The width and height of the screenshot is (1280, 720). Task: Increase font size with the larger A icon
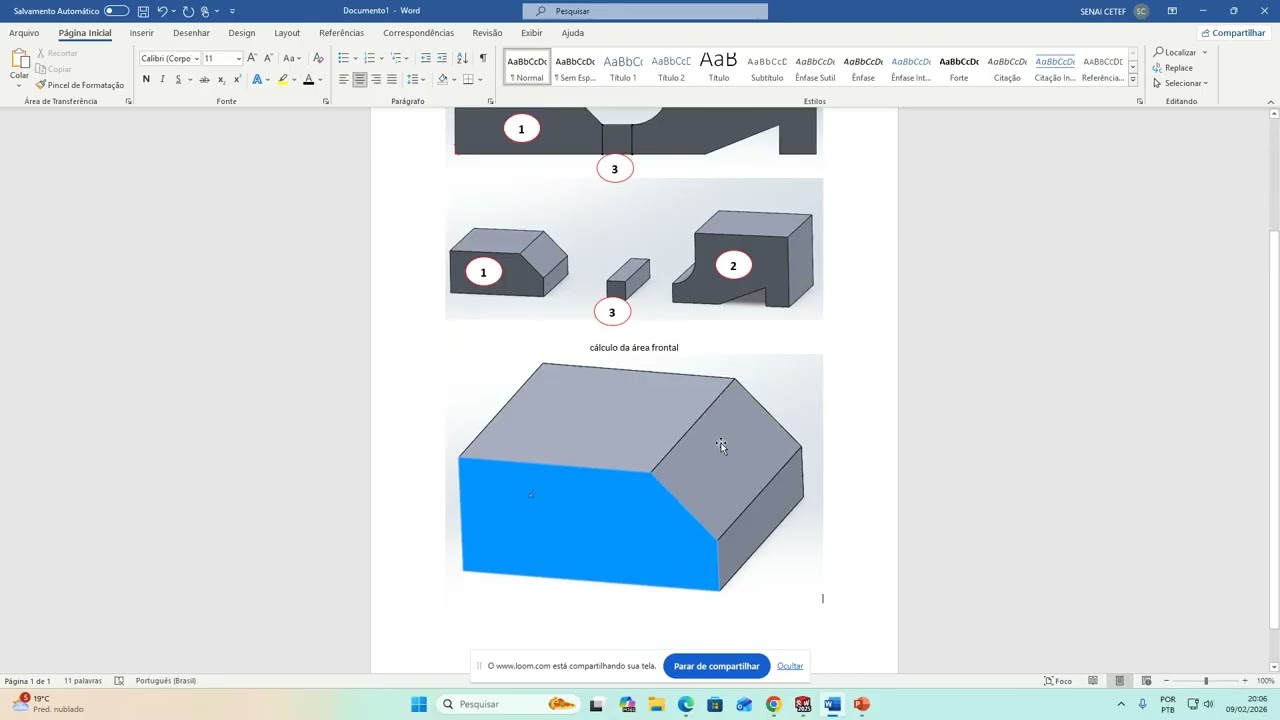coord(252,58)
